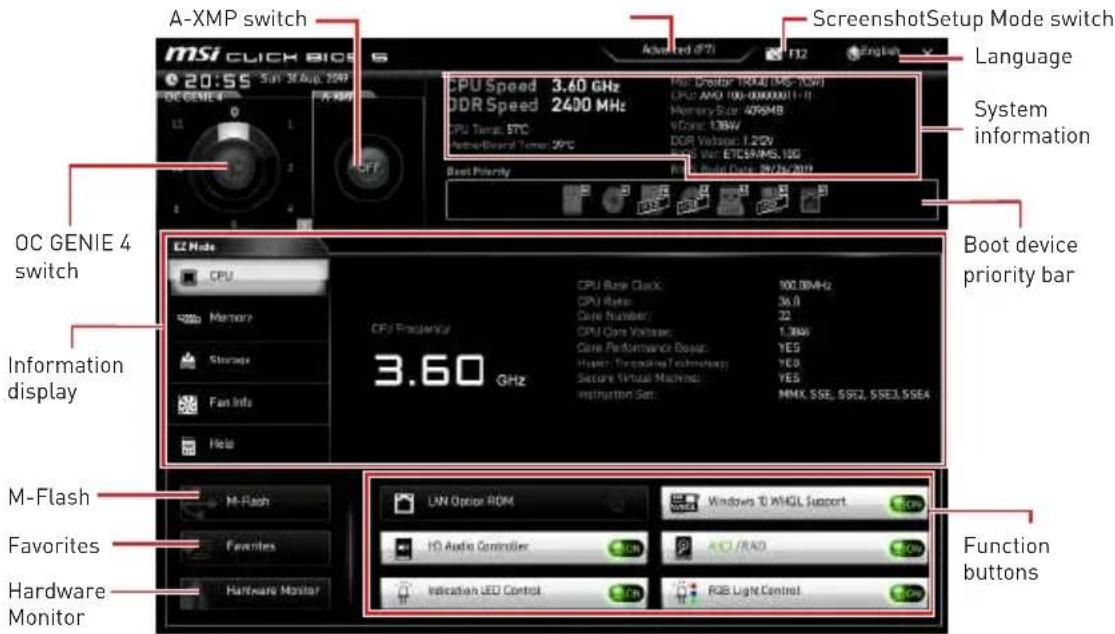Click the LAN Option ROM network icon
The image size is (1115, 634).
pos(404,503)
